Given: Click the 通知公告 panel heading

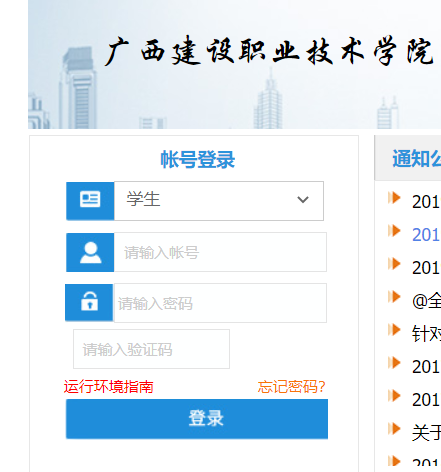Looking at the screenshot, I should pos(417,158).
